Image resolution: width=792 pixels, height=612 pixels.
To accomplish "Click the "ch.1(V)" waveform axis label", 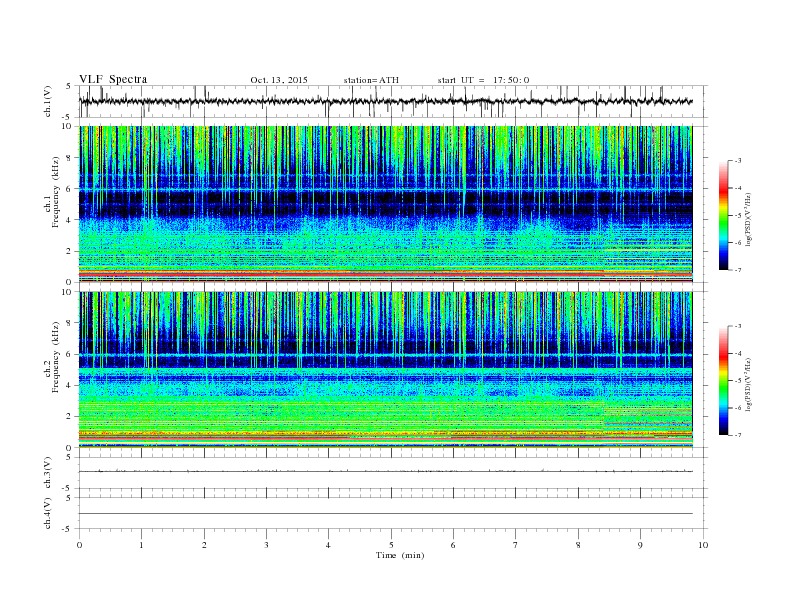I will click(x=48, y=101).
